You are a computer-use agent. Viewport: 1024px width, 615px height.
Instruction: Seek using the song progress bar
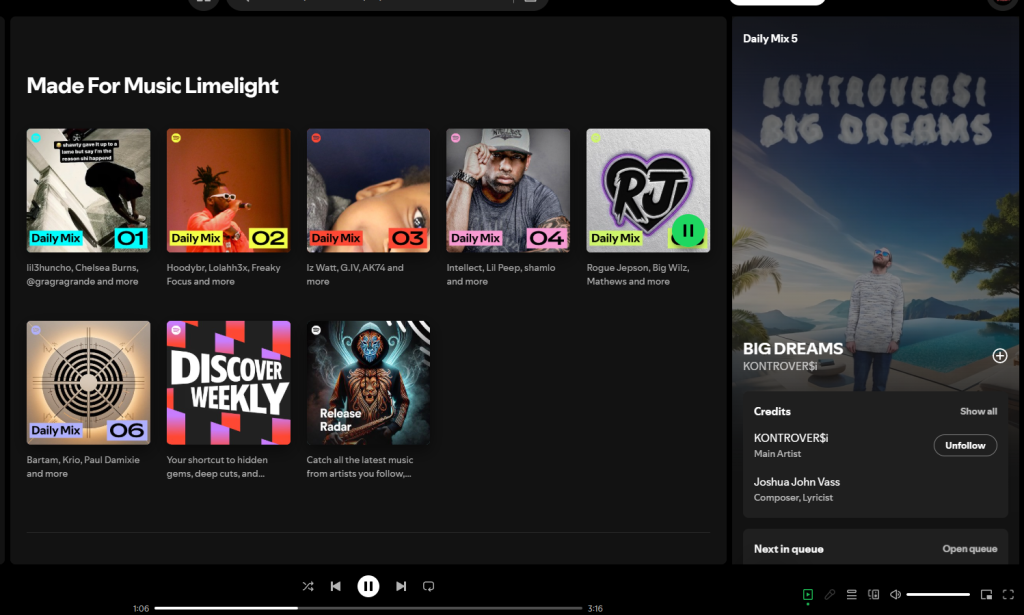click(x=368, y=608)
